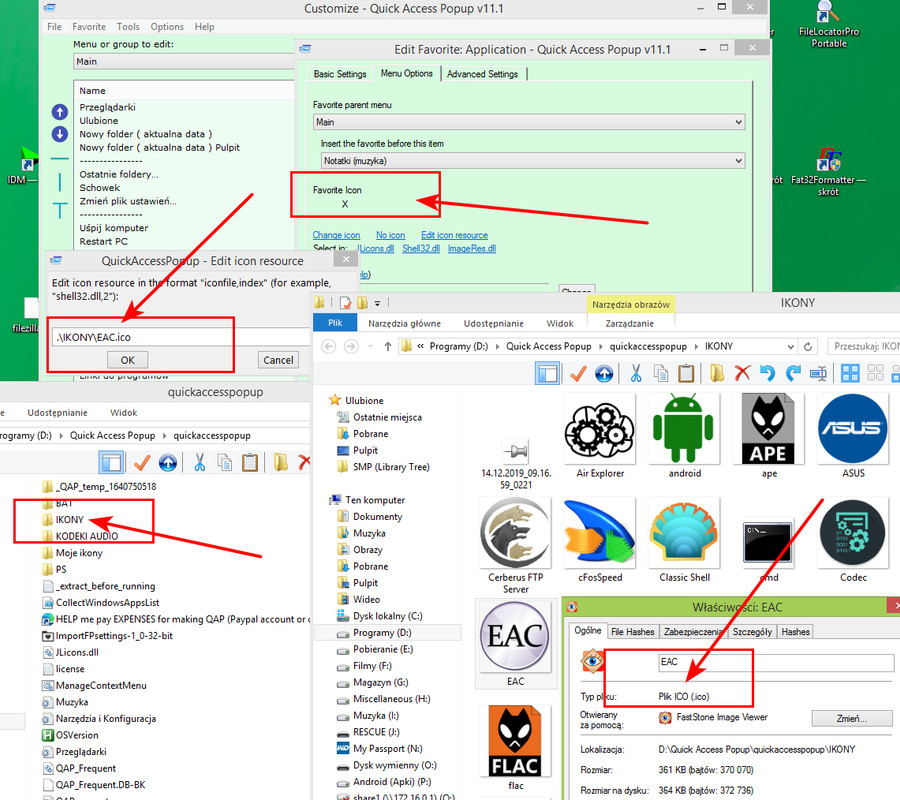Open the Favorite menu in Customize window

click(x=89, y=26)
